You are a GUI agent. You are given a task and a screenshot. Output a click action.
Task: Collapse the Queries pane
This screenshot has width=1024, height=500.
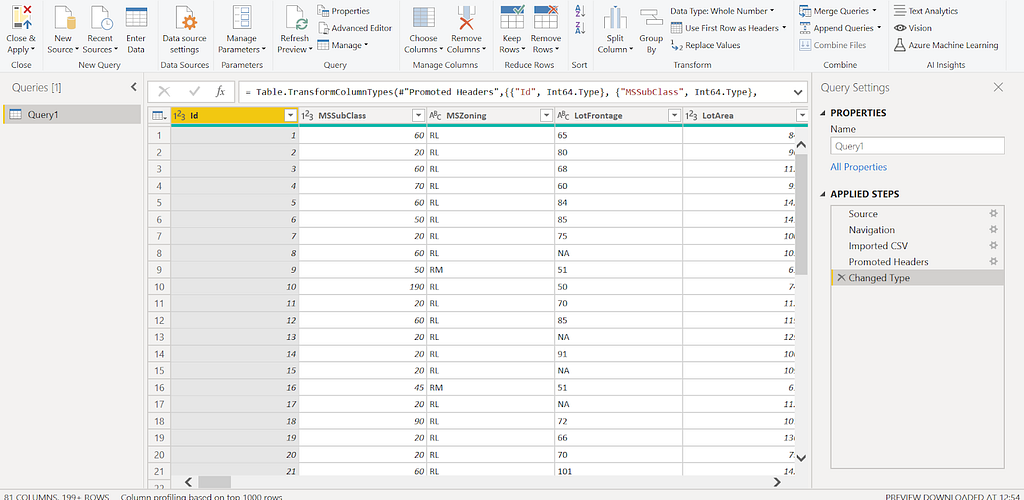[133, 87]
